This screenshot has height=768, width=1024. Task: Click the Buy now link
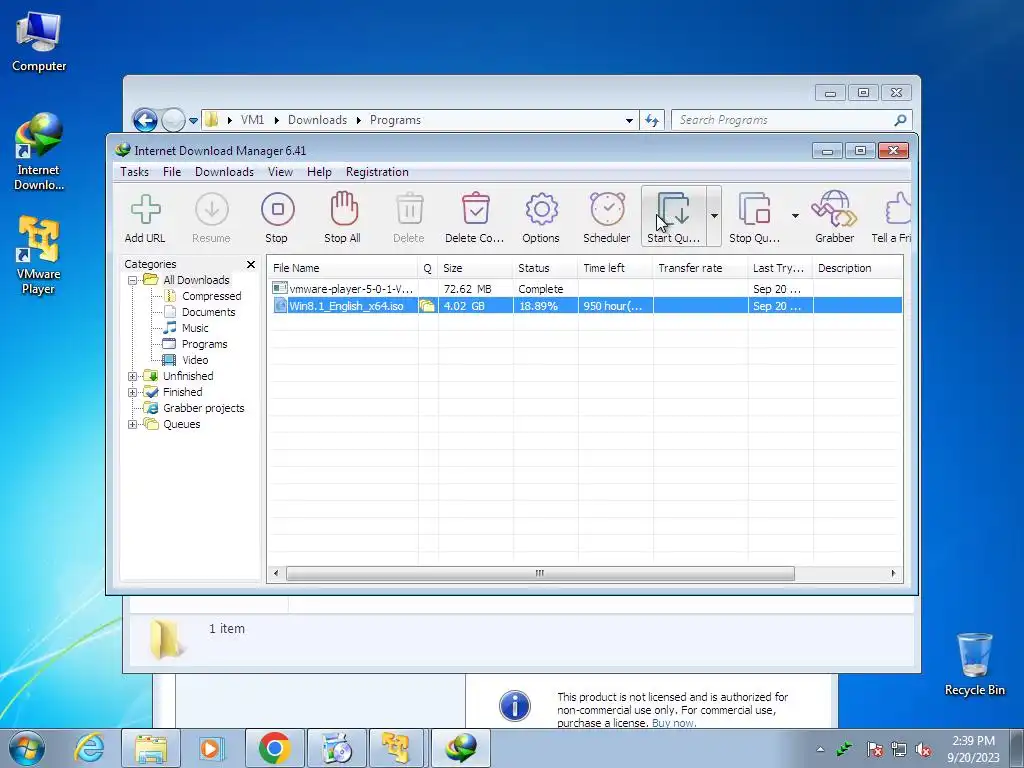pyautogui.click(x=674, y=723)
